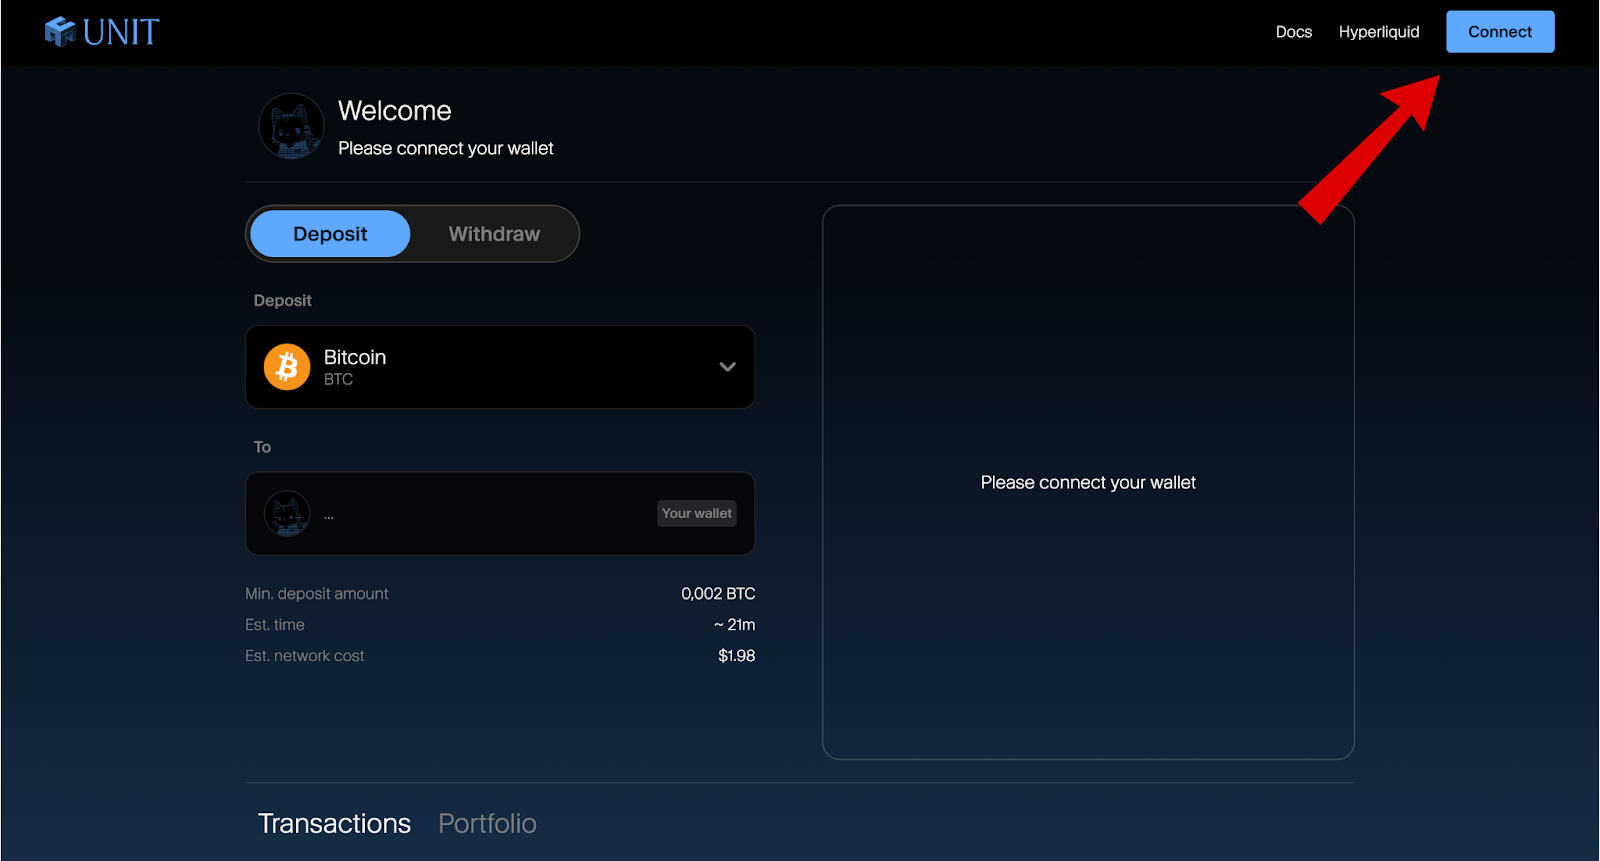Click the blue Connect button

(x=1500, y=32)
